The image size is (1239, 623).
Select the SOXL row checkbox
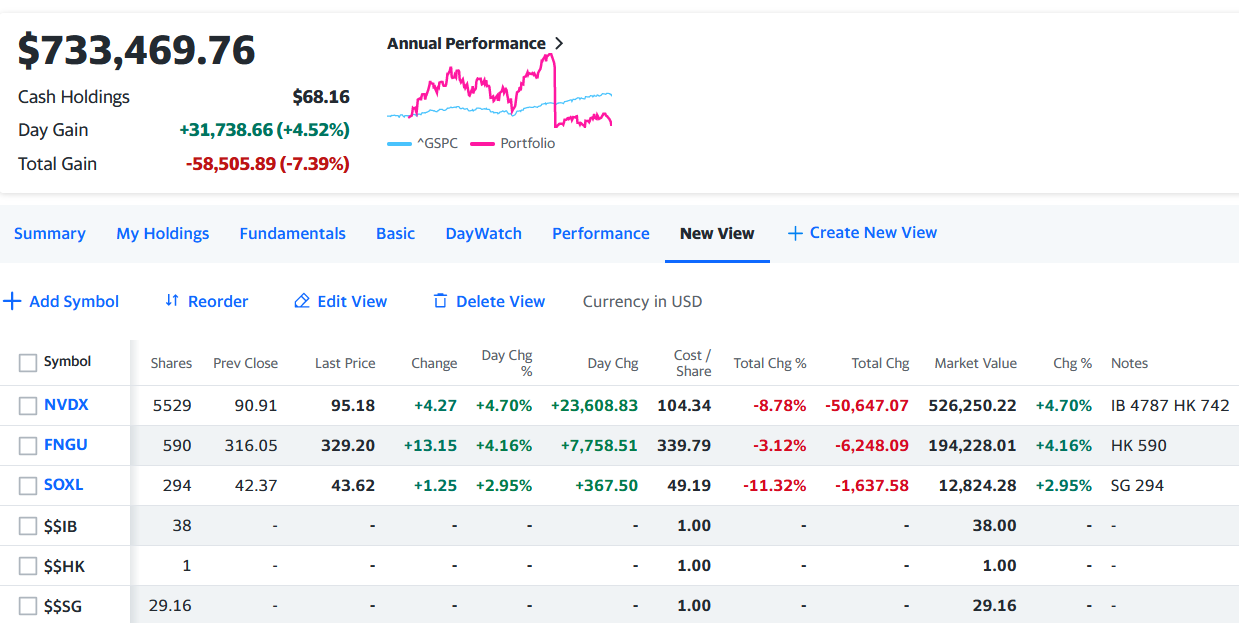click(28, 485)
